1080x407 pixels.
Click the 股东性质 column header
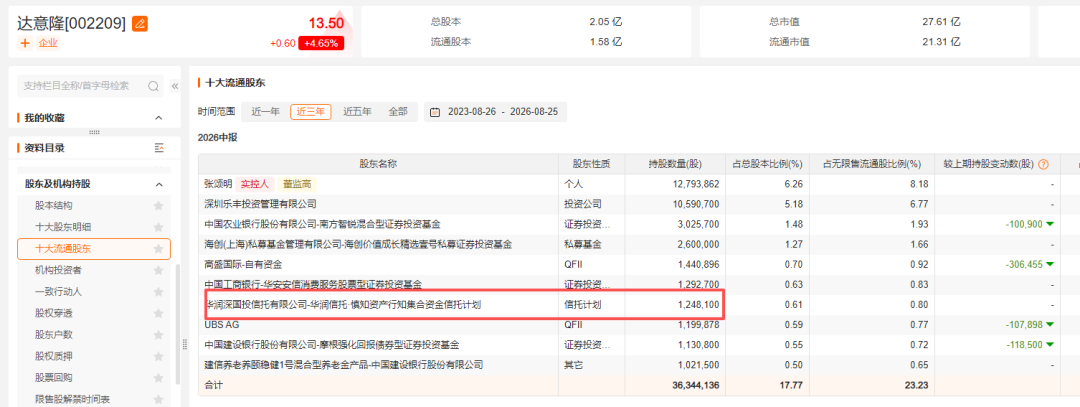pos(592,164)
